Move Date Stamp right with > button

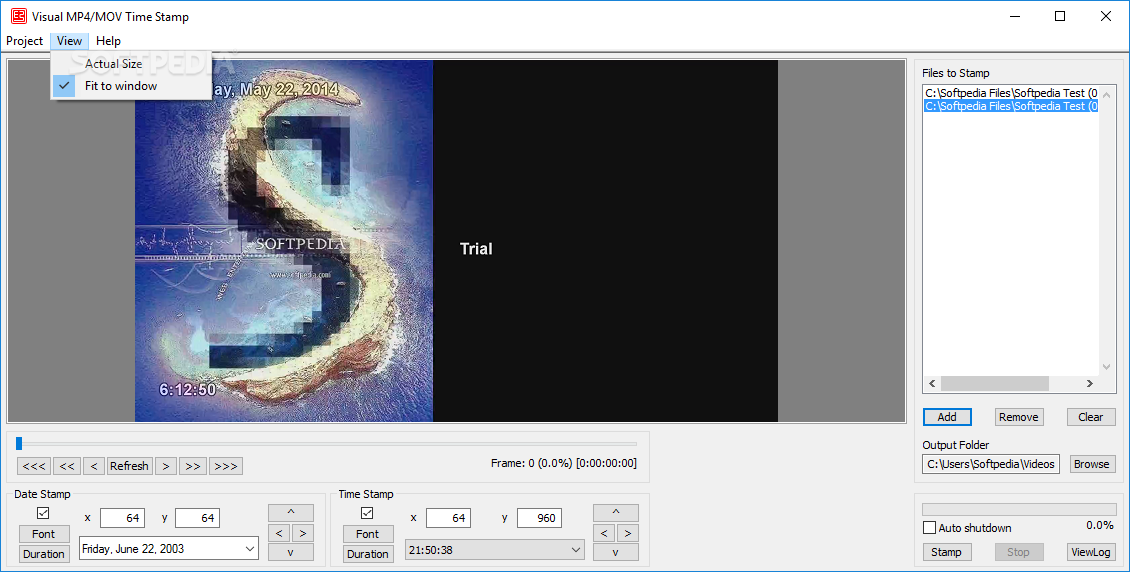tap(303, 533)
